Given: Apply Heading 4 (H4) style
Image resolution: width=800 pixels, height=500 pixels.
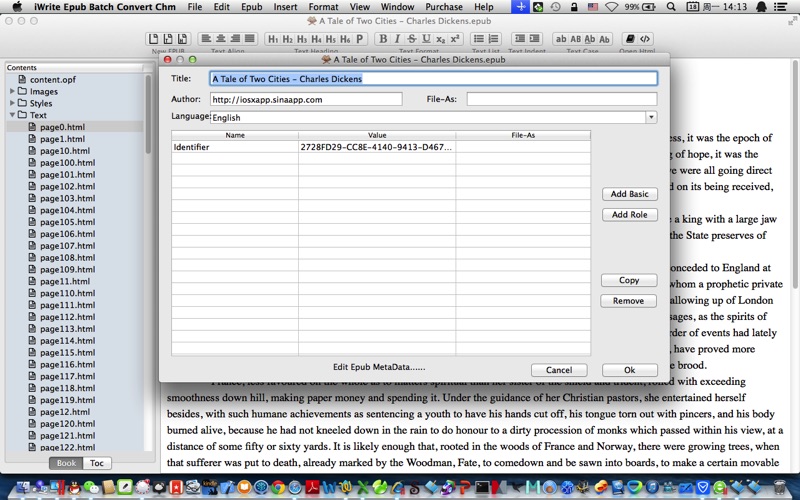Looking at the screenshot, I should point(316,39).
